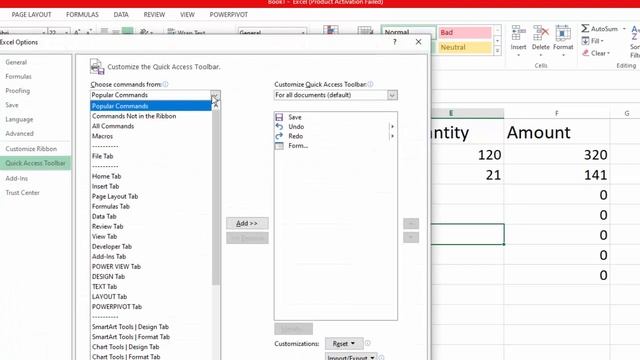
Task: Click the Format cells icon
Action: point(563,33)
